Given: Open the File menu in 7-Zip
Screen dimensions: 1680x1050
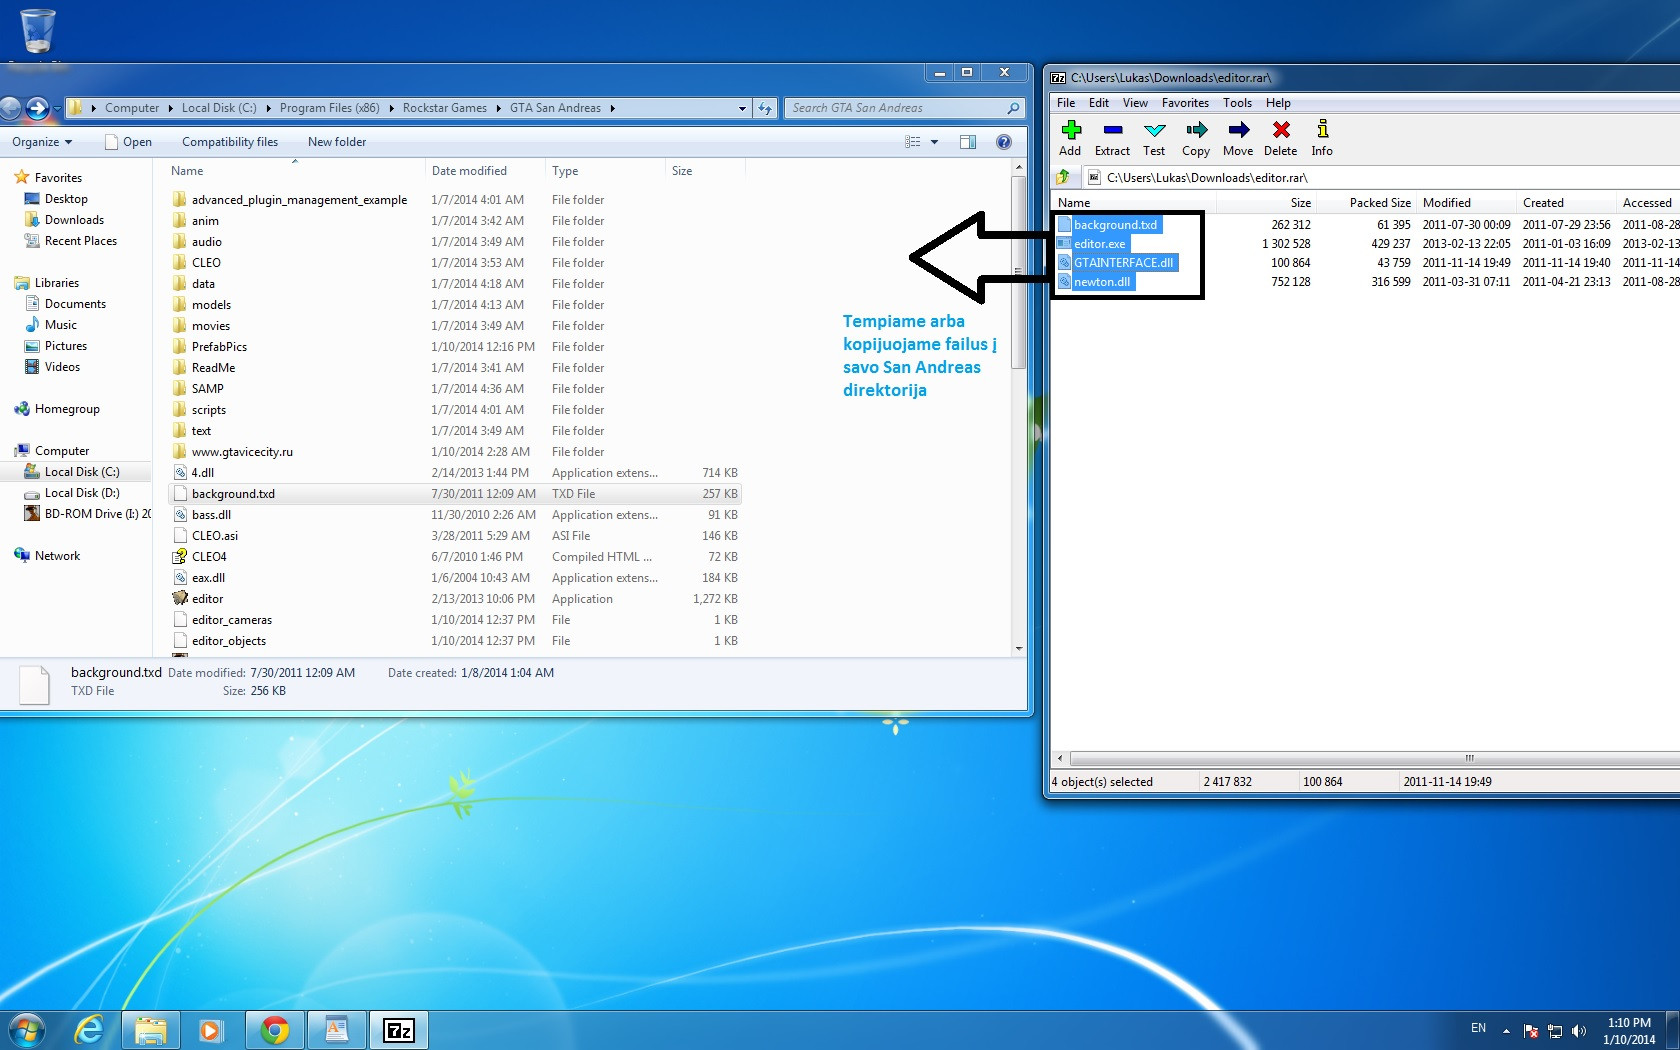Looking at the screenshot, I should (1066, 103).
